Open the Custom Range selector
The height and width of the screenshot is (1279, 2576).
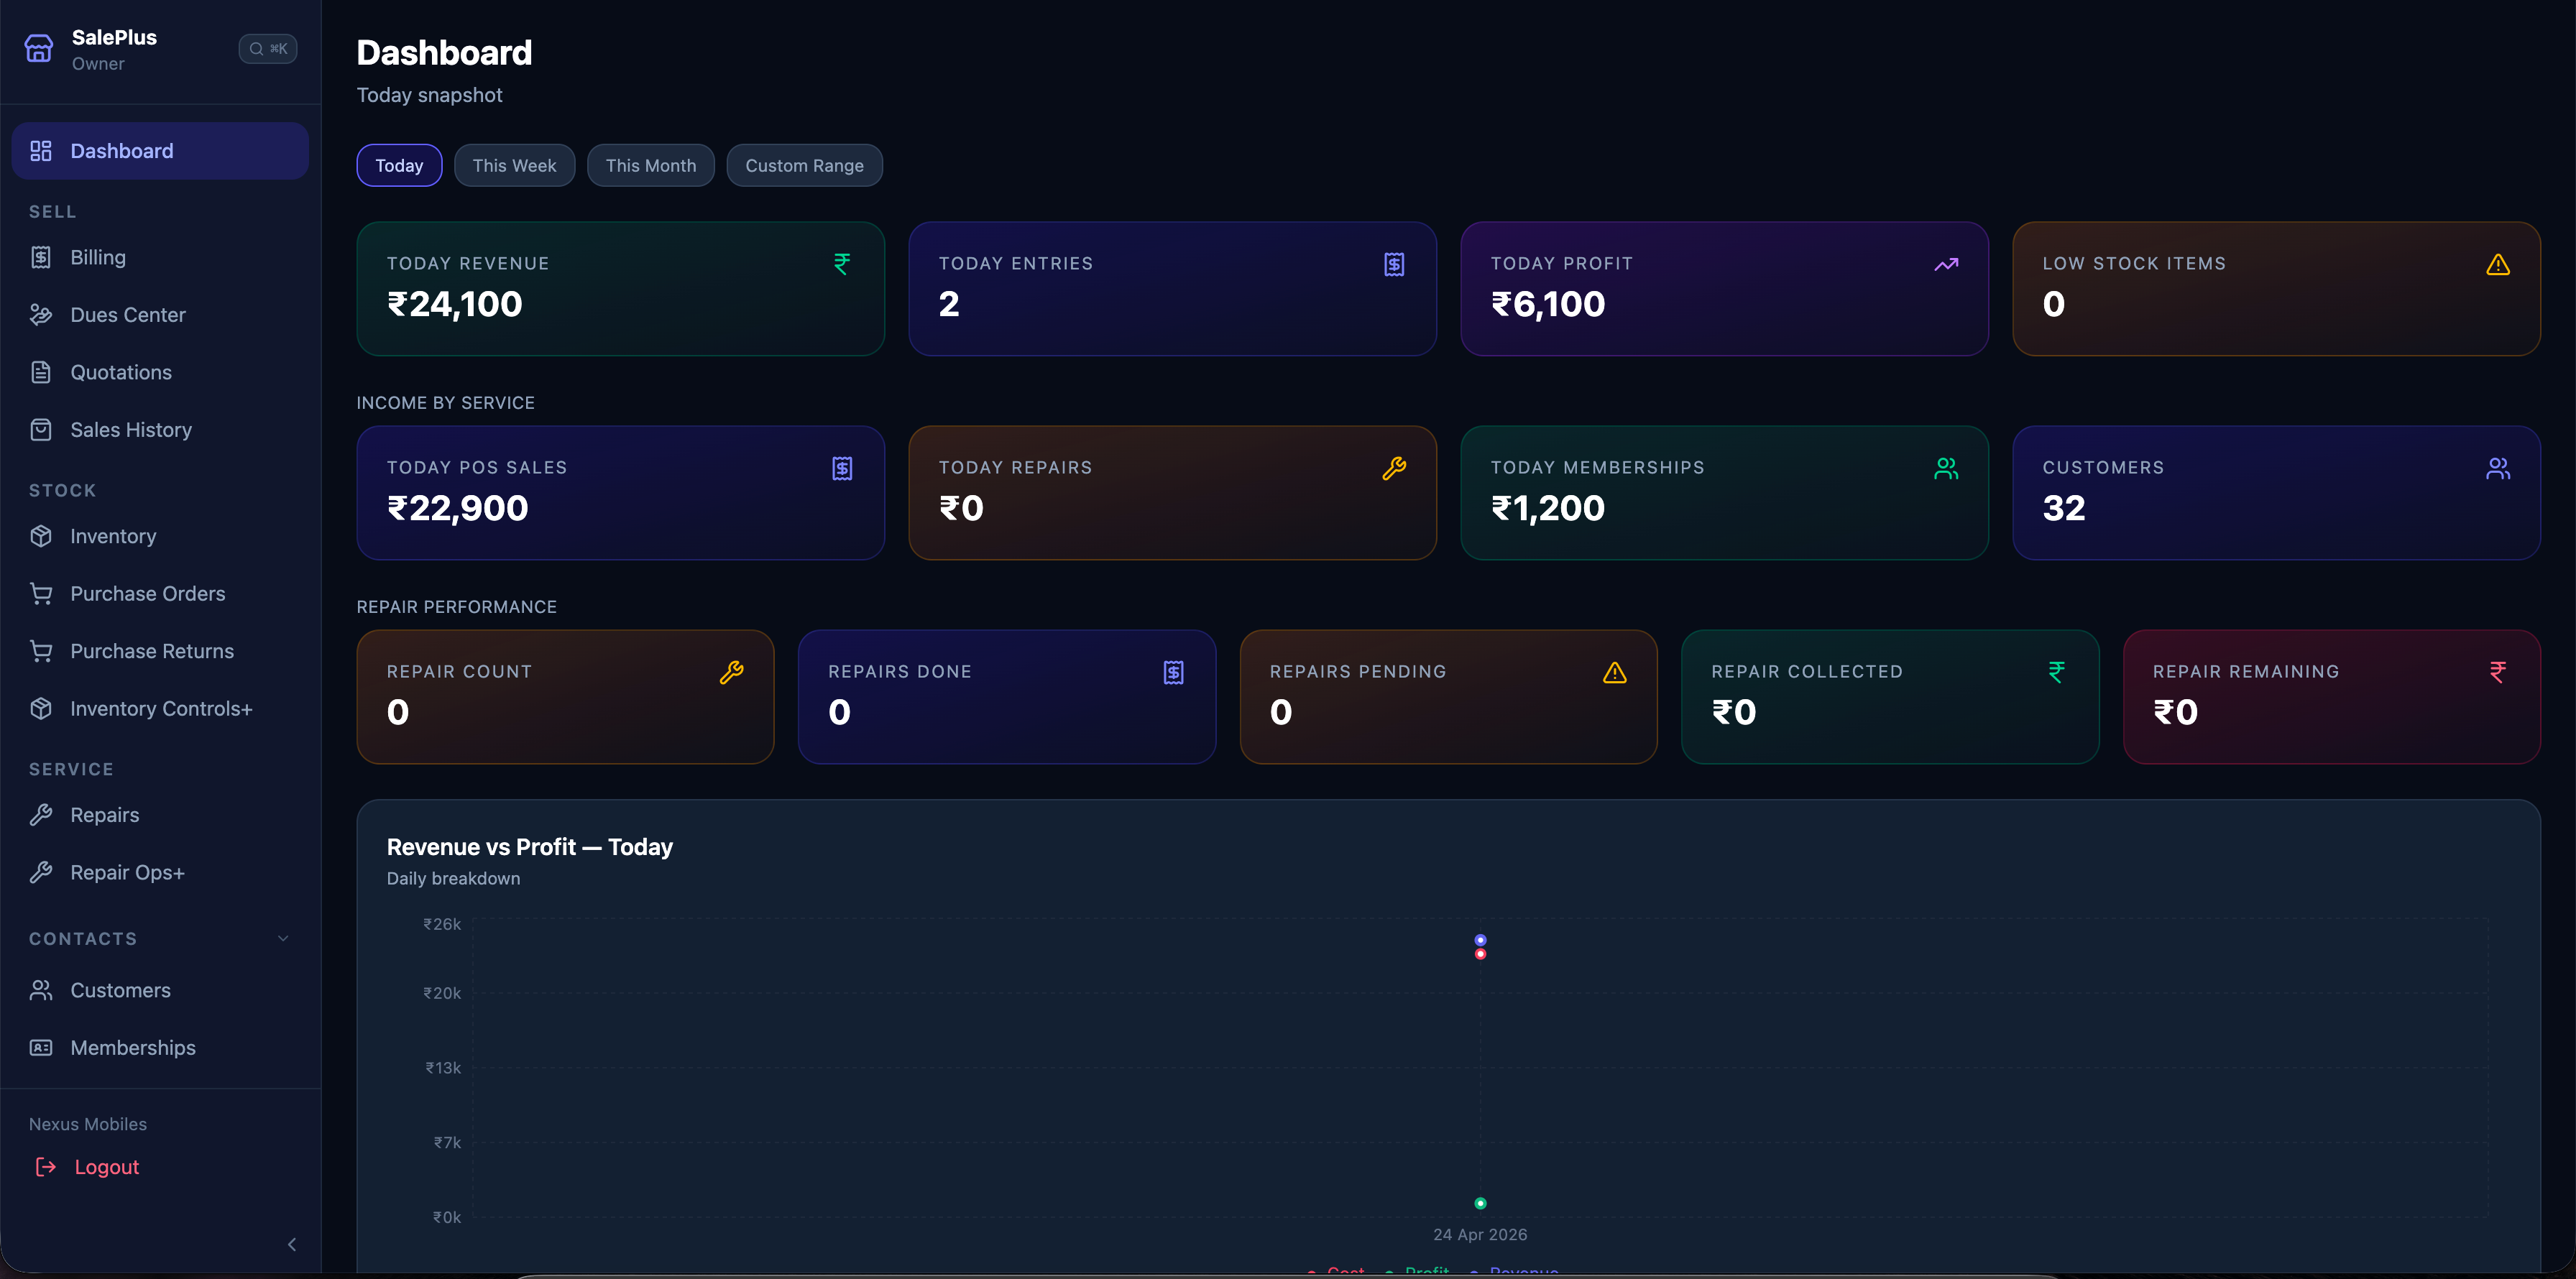(804, 165)
